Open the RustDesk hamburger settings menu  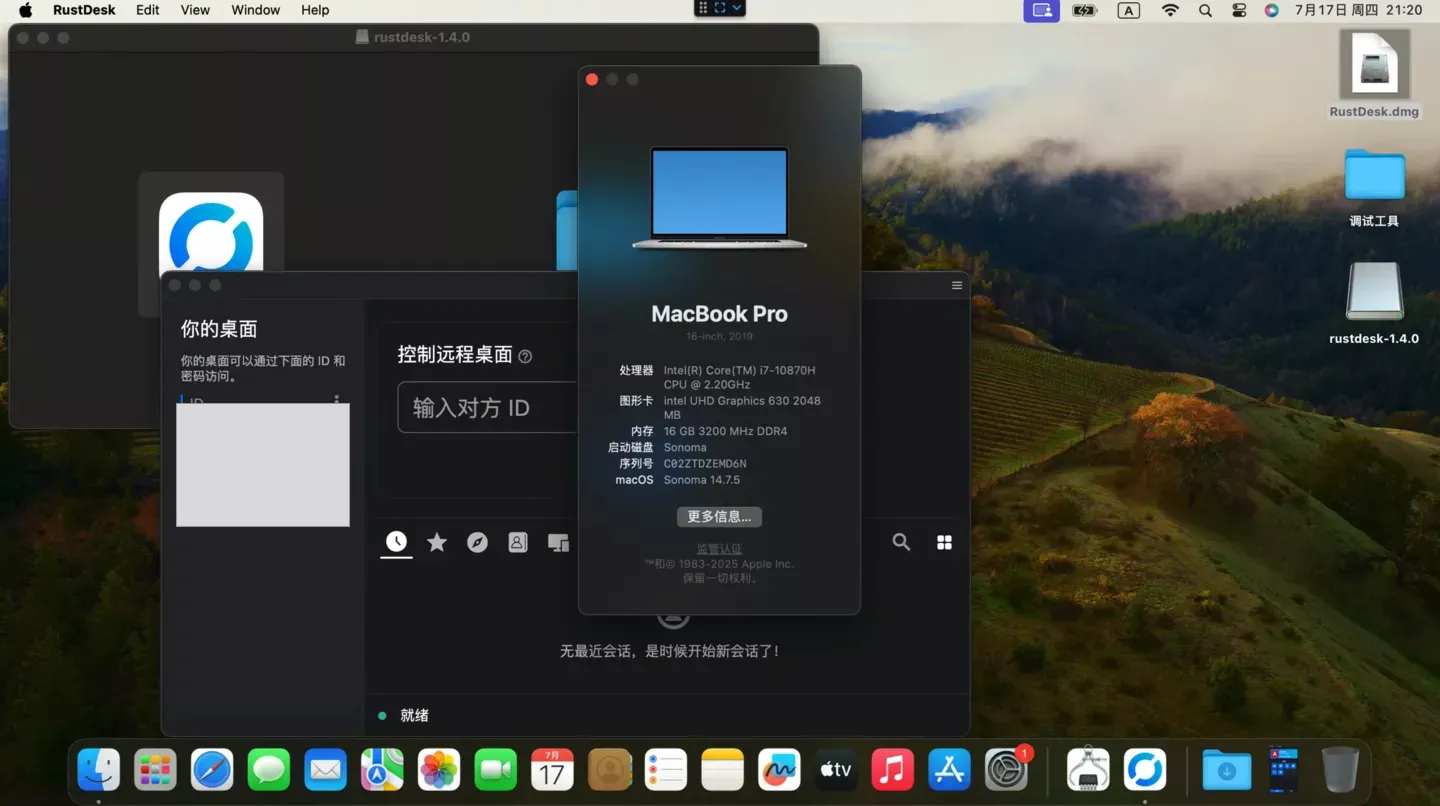(x=957, y=286)
